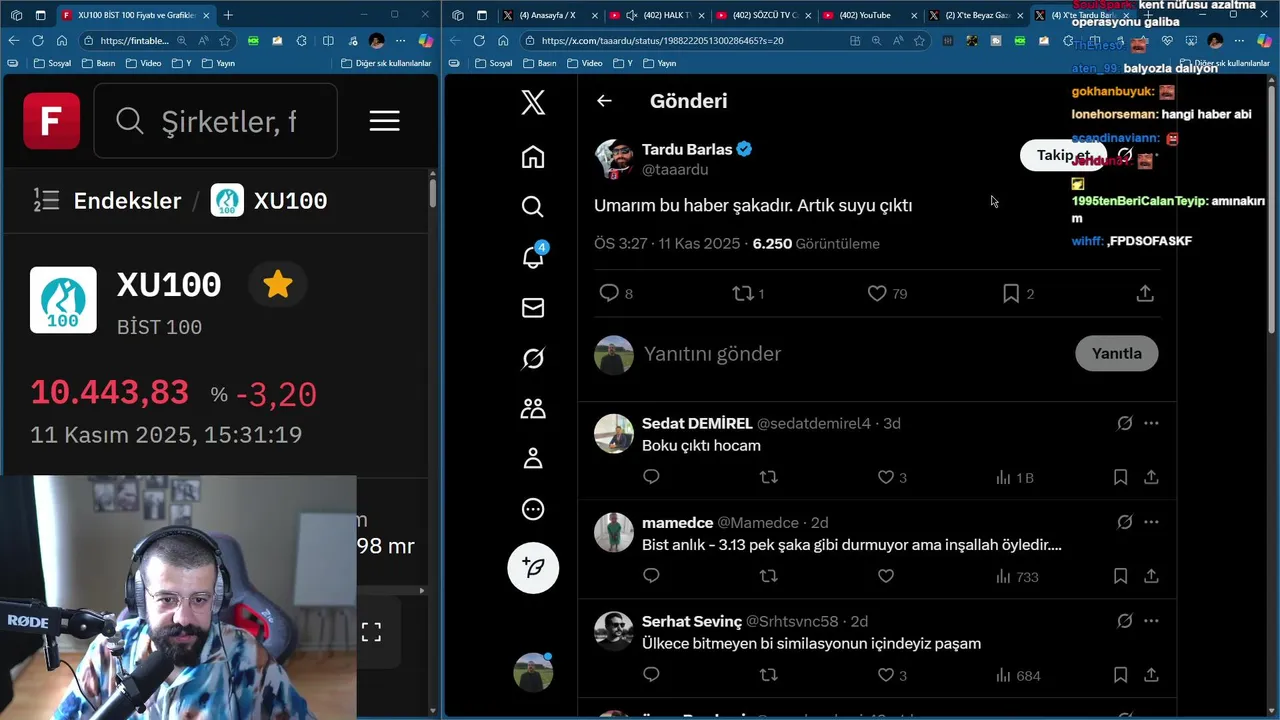The image size is (1280, 720).
Task: Click the Yanıtla reply button
Action: coord(1117,353)
